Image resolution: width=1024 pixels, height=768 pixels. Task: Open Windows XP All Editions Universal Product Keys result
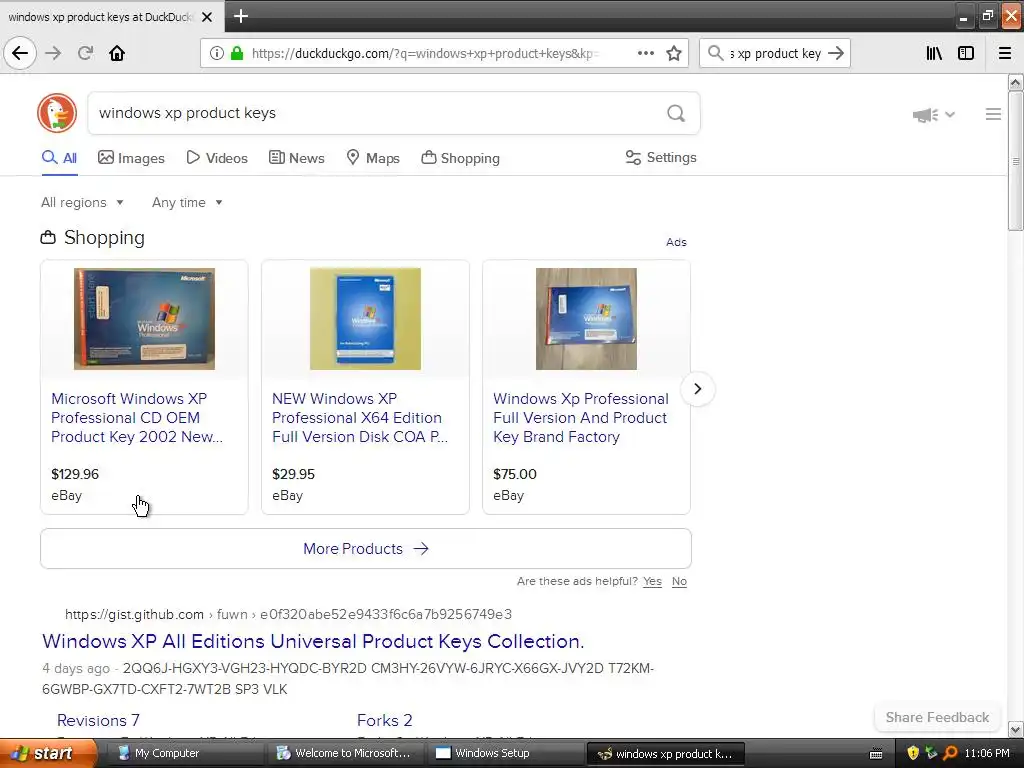coord(313,641)
